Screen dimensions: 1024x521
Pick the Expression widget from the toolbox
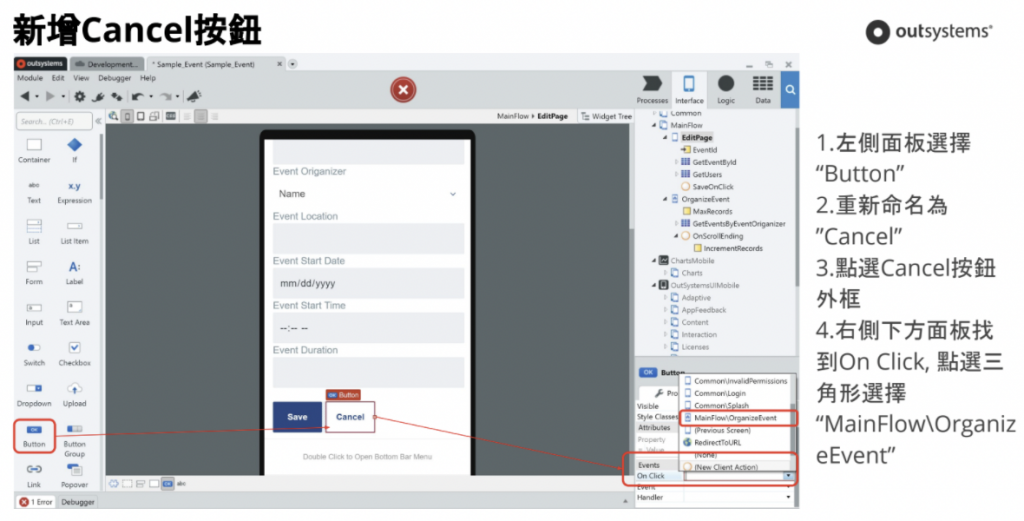74,192
